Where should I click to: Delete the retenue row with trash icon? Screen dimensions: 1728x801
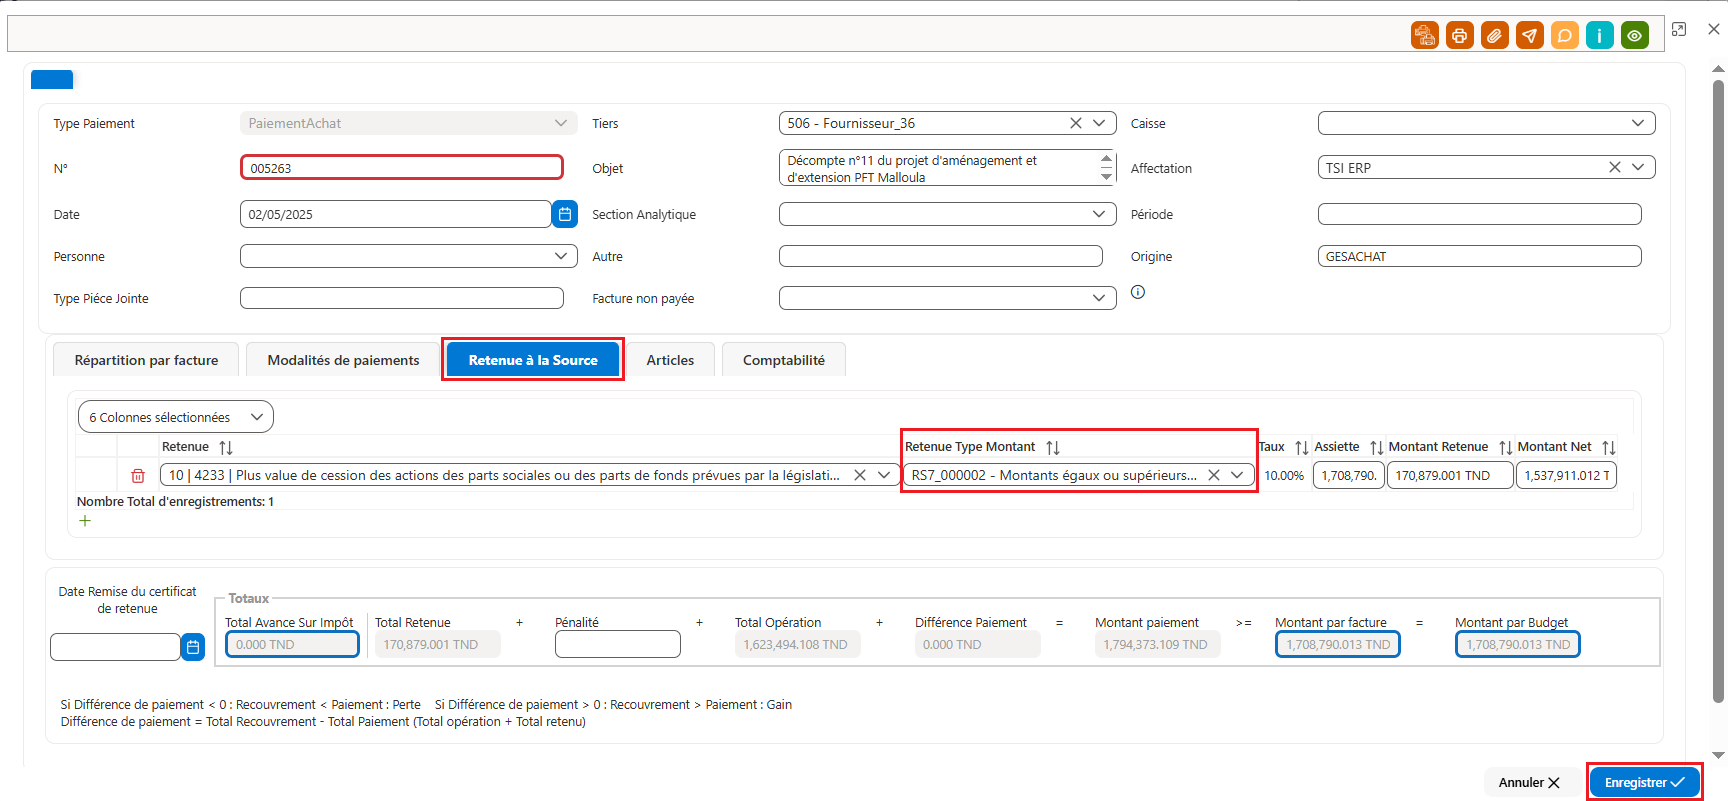[x=138, y=476]
